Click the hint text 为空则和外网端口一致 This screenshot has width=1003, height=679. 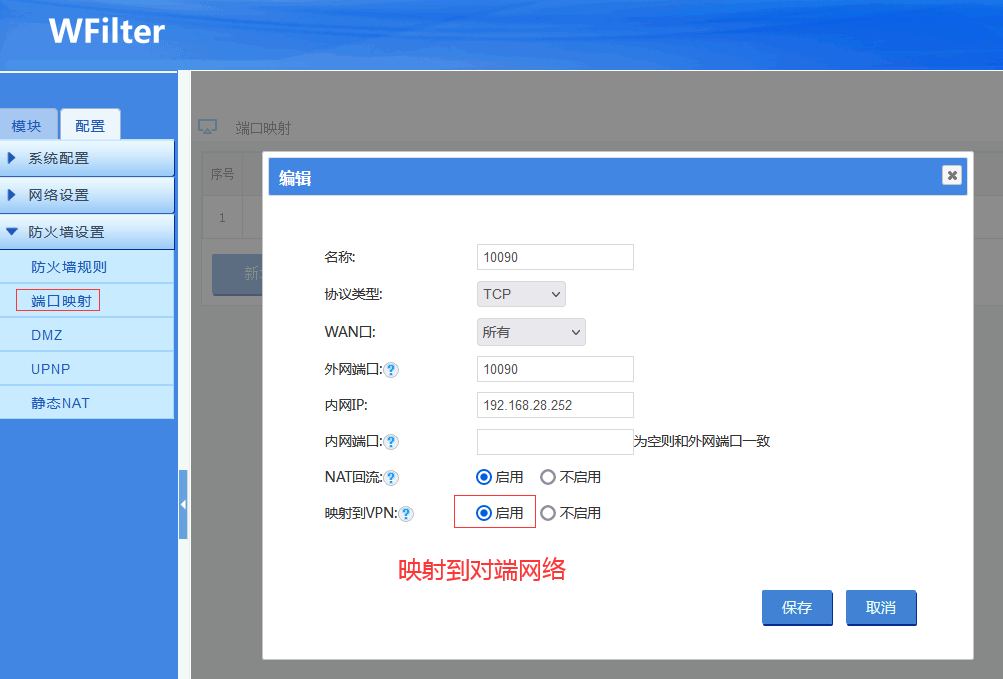click(x=702, y=441)
